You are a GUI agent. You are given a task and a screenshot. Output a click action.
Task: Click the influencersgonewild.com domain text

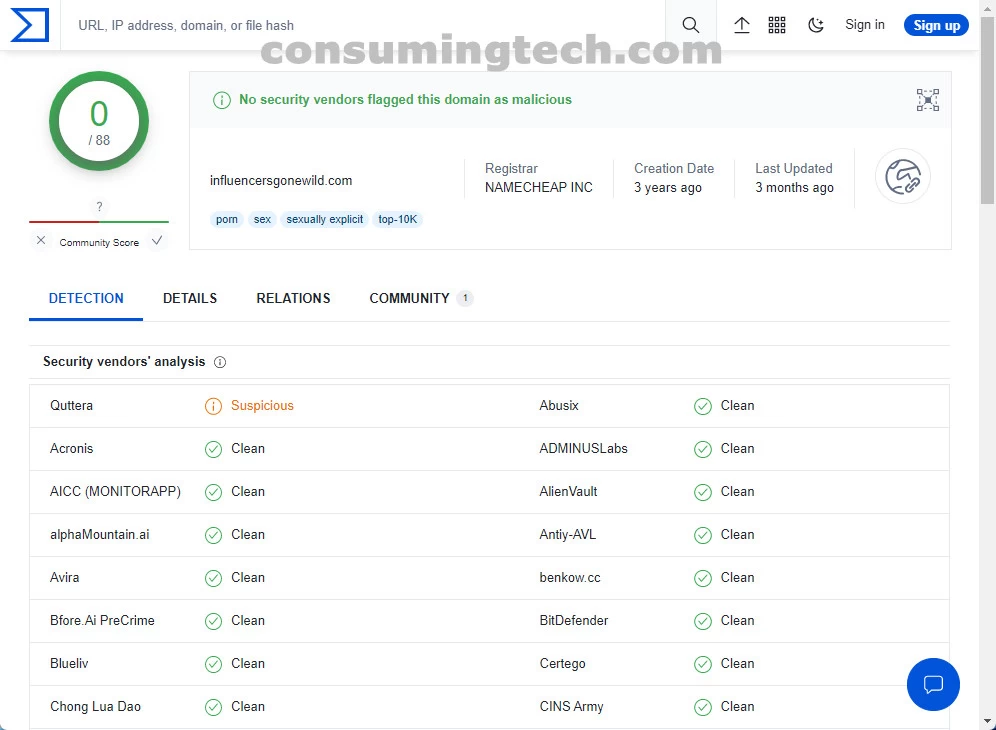(281, 180)
